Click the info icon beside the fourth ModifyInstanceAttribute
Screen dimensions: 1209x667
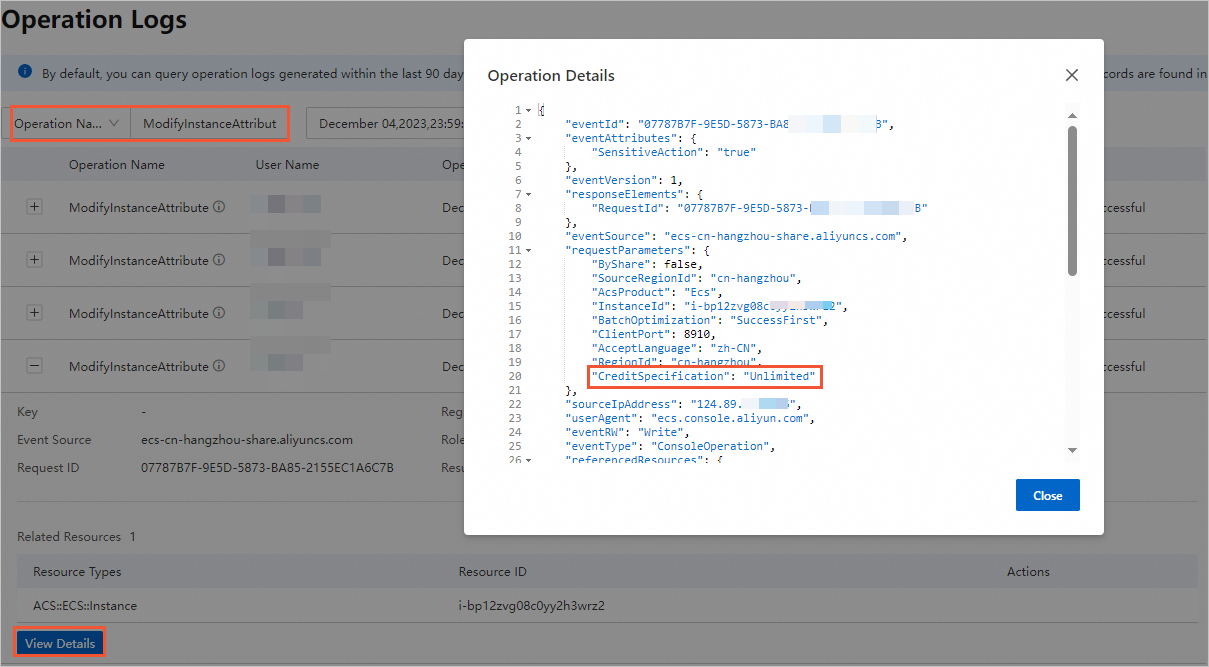click(218, 367)
